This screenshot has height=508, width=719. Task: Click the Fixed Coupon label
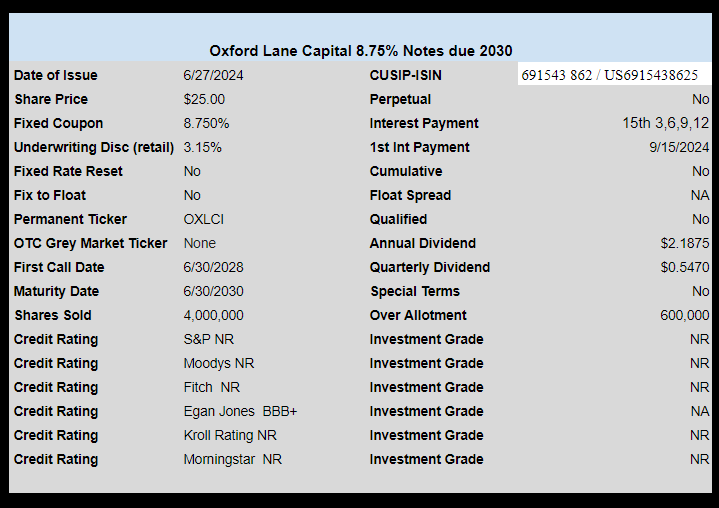tap(58, 123)
